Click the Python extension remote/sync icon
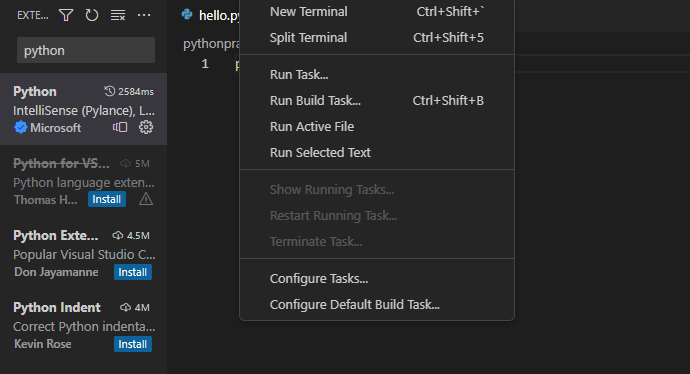This screenshot has height=374, width=690. coord(120,128)
